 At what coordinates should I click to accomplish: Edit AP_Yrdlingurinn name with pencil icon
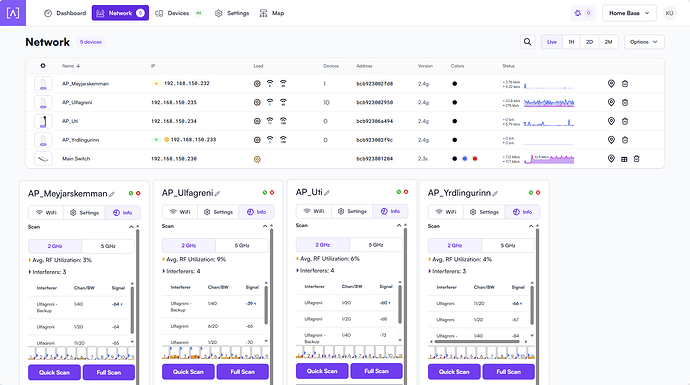495,193
